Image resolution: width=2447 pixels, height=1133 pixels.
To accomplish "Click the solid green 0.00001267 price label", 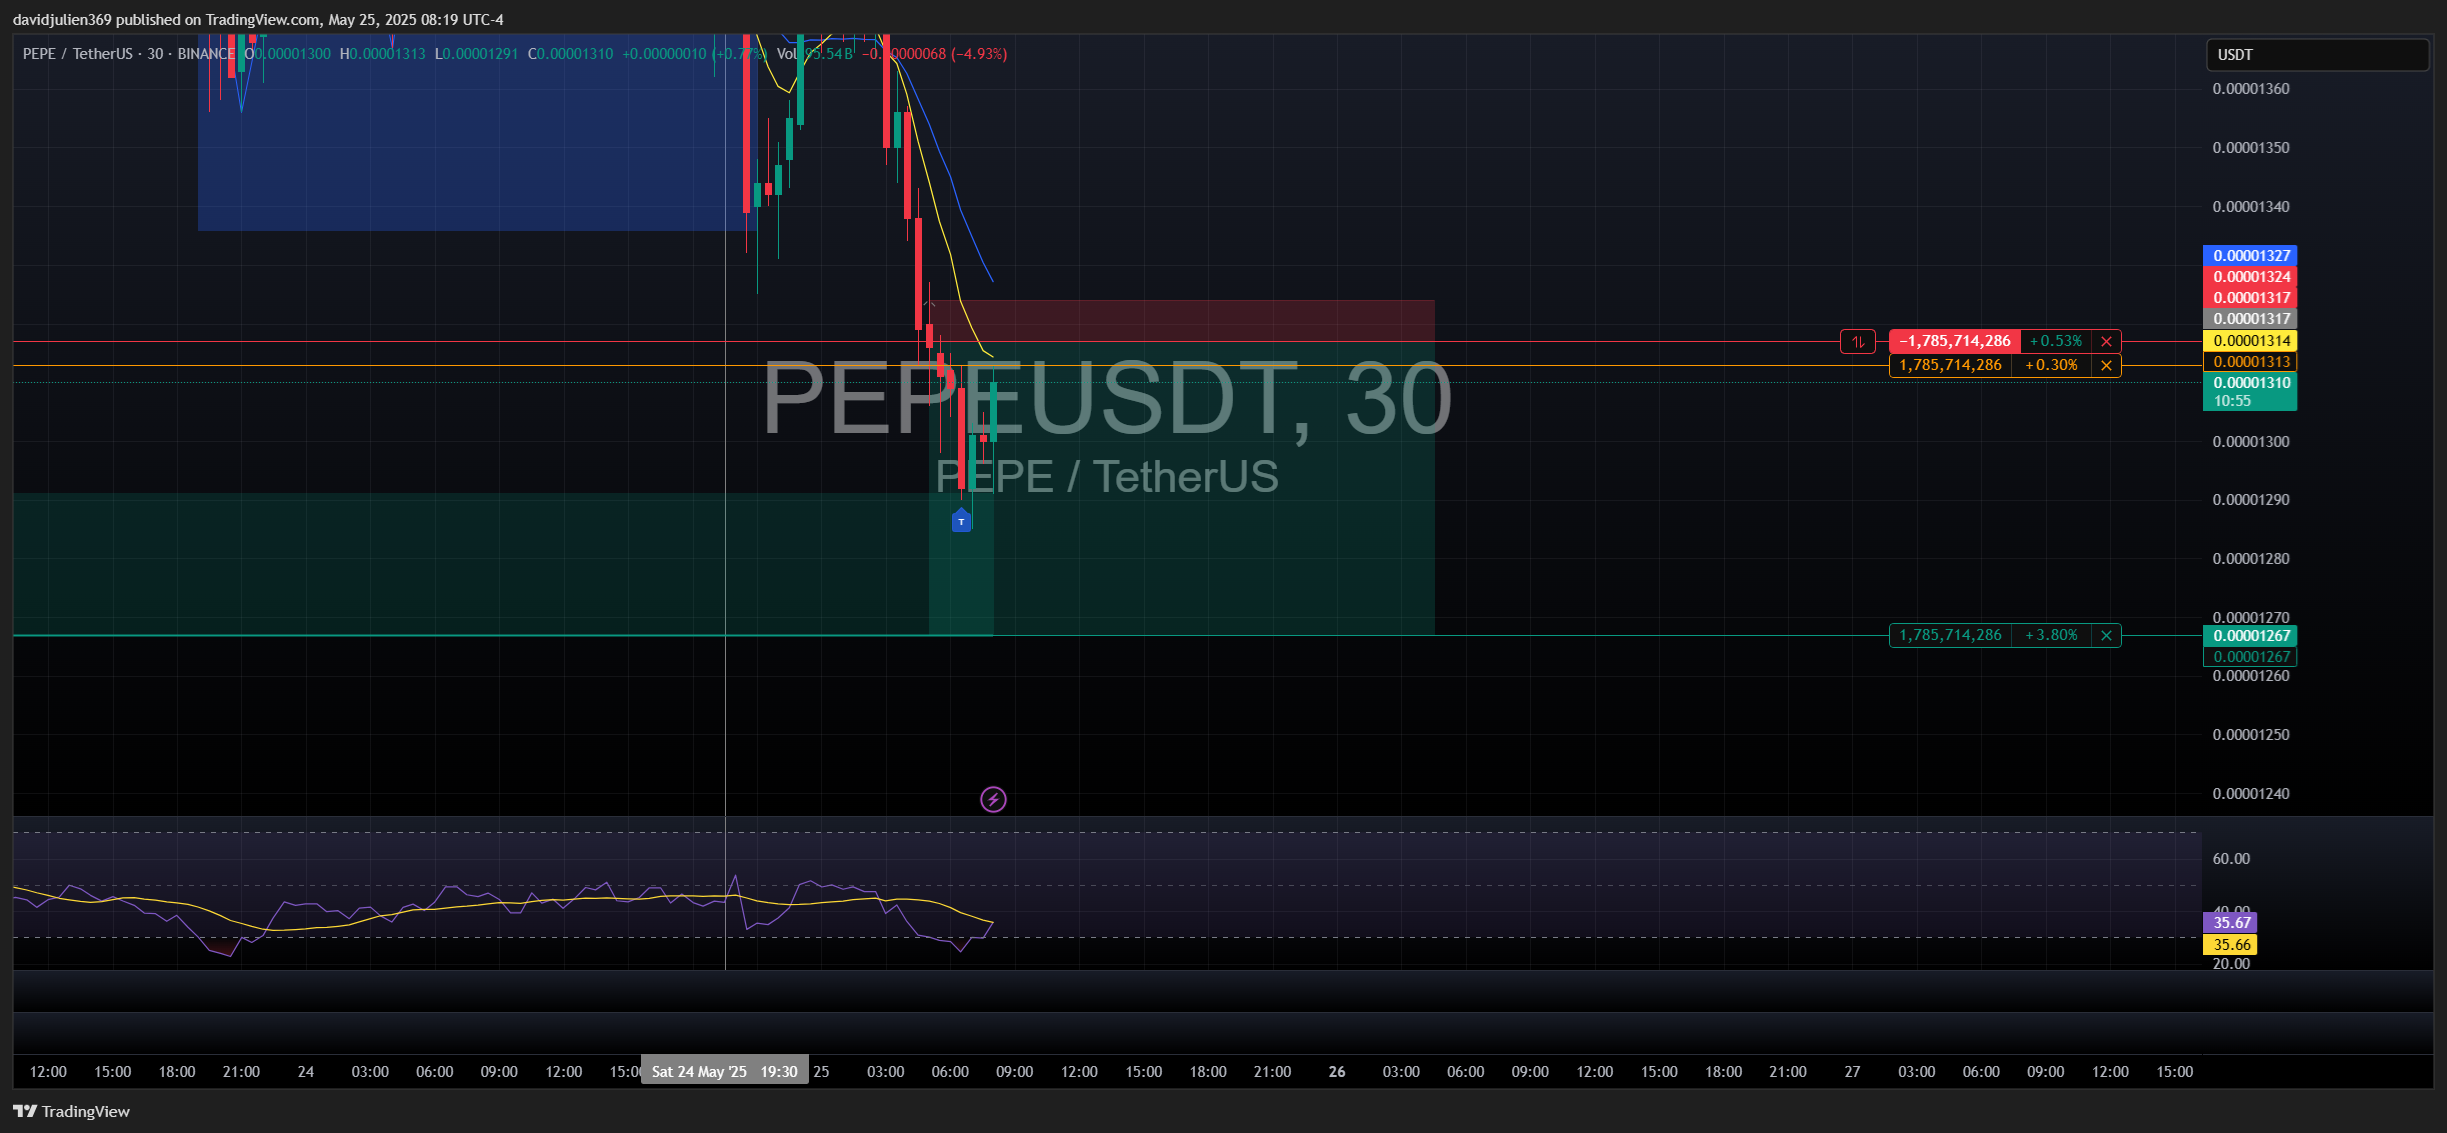I will pyautogui.click(x=2250, y=636).
